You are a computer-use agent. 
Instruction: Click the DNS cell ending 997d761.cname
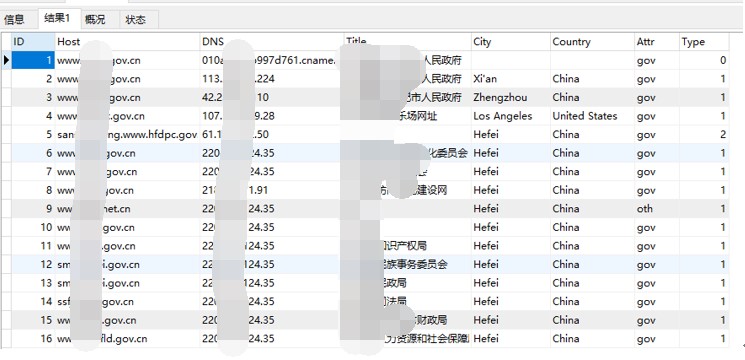click(272, 60)
